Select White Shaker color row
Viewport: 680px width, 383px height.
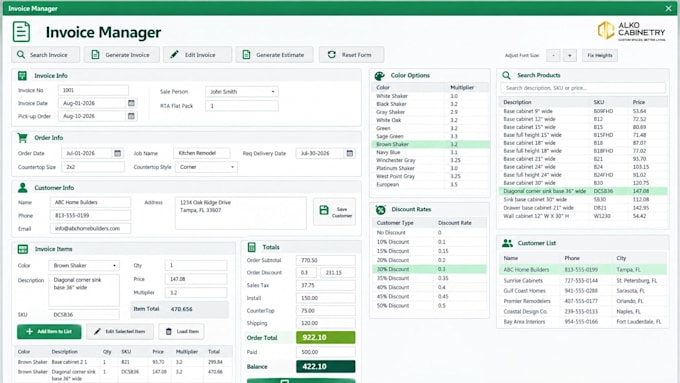(x=431, y=96)
